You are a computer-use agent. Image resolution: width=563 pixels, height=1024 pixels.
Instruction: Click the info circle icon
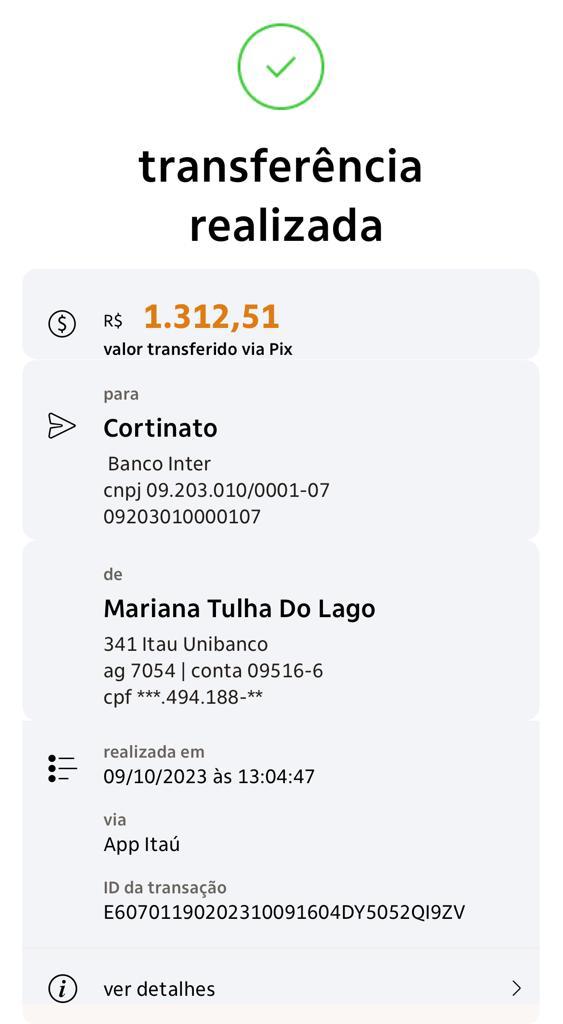(62, 988)
